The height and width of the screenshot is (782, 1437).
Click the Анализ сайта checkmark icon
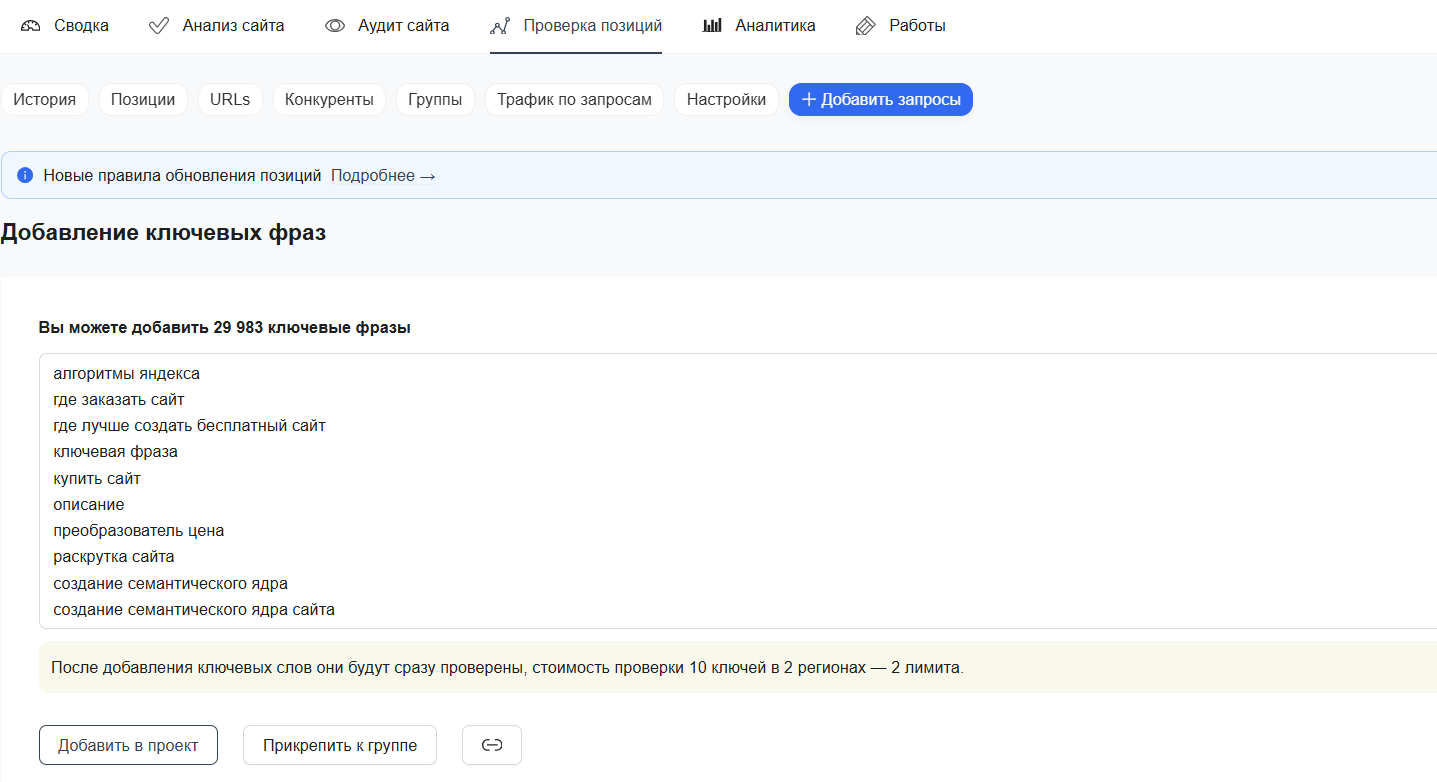[158, 26]
